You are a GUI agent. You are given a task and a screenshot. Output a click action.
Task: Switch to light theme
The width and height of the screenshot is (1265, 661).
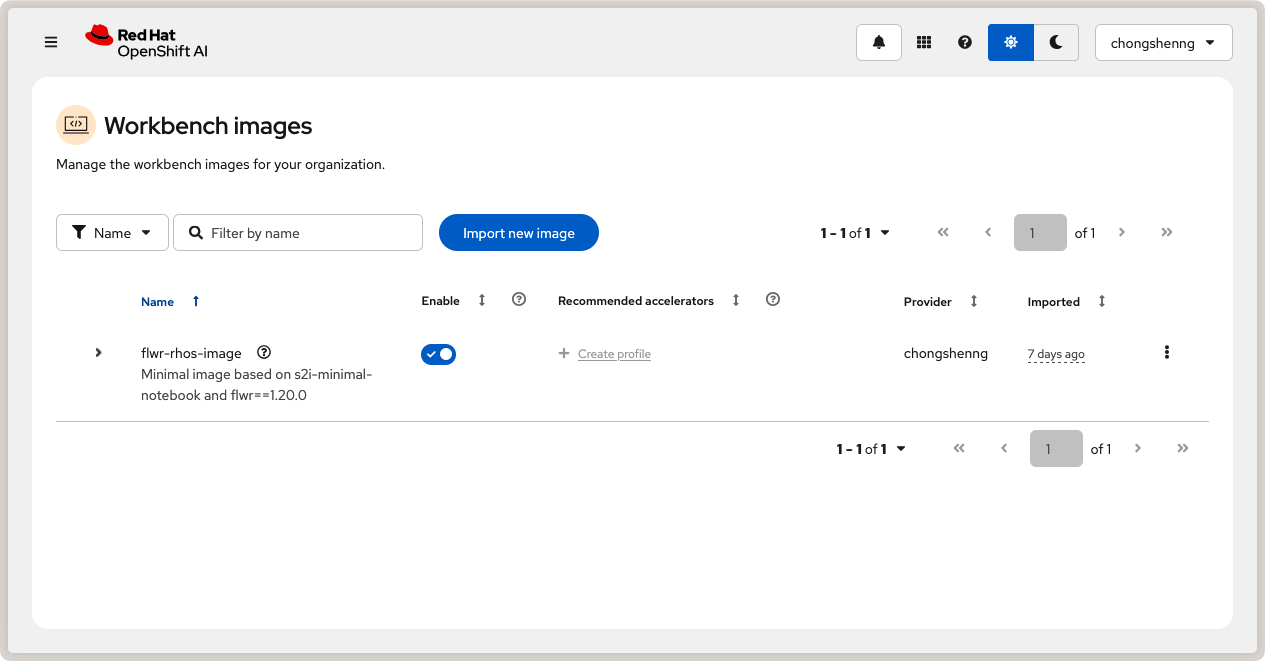click(x=1011, y=42)
